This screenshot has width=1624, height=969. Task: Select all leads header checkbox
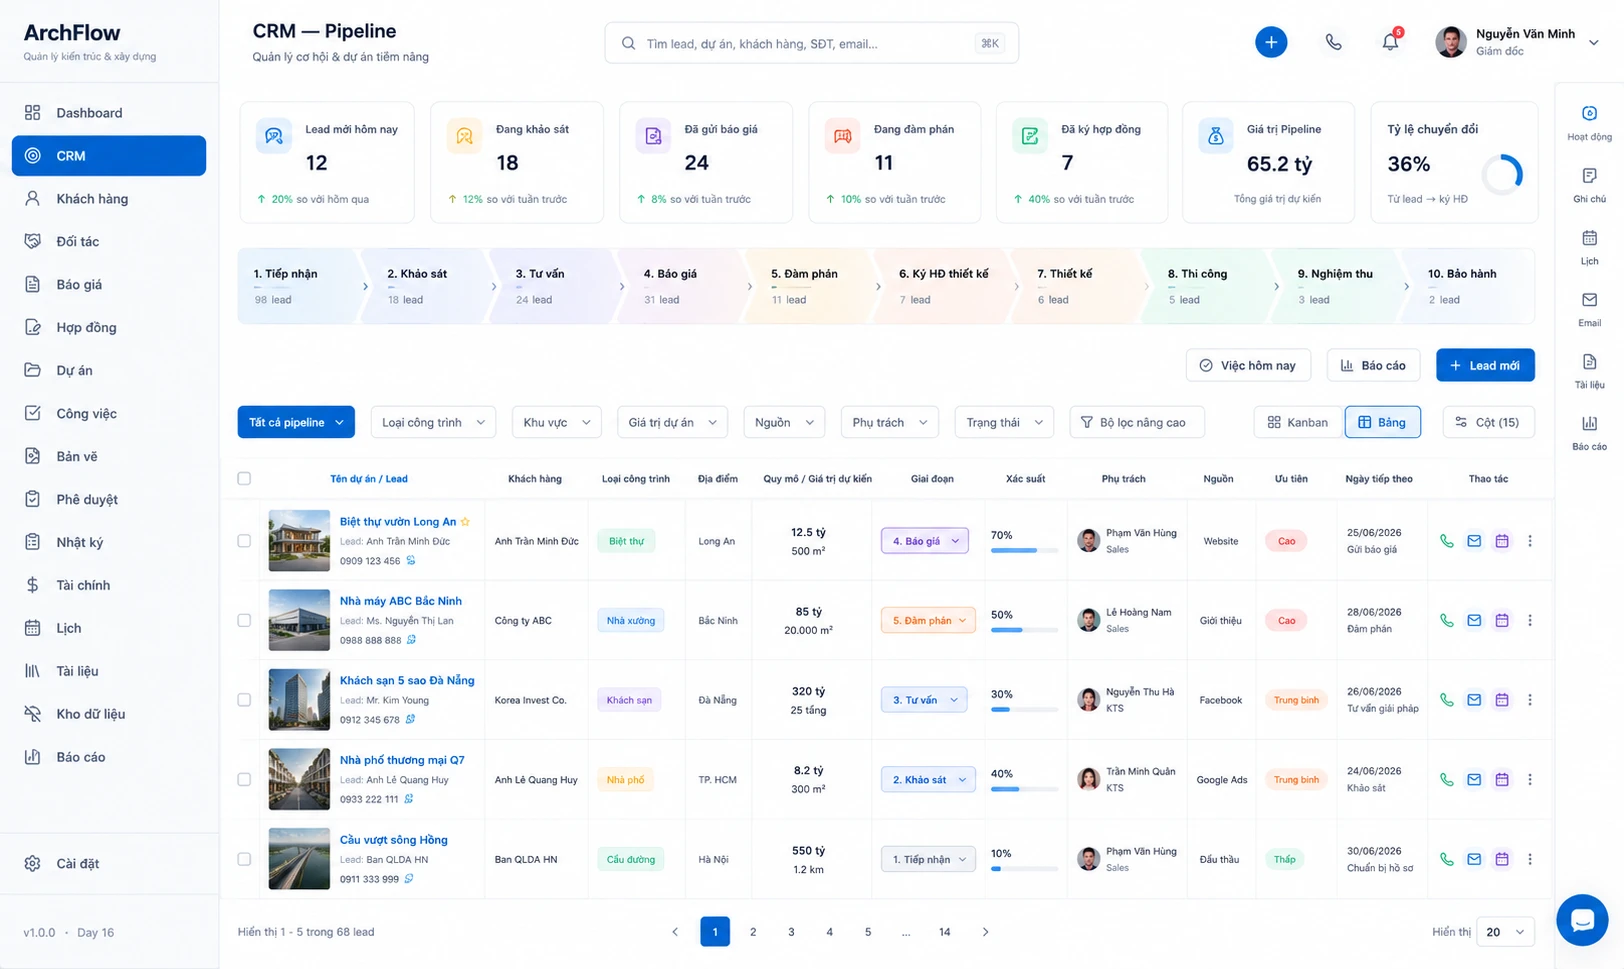point(244,478)
